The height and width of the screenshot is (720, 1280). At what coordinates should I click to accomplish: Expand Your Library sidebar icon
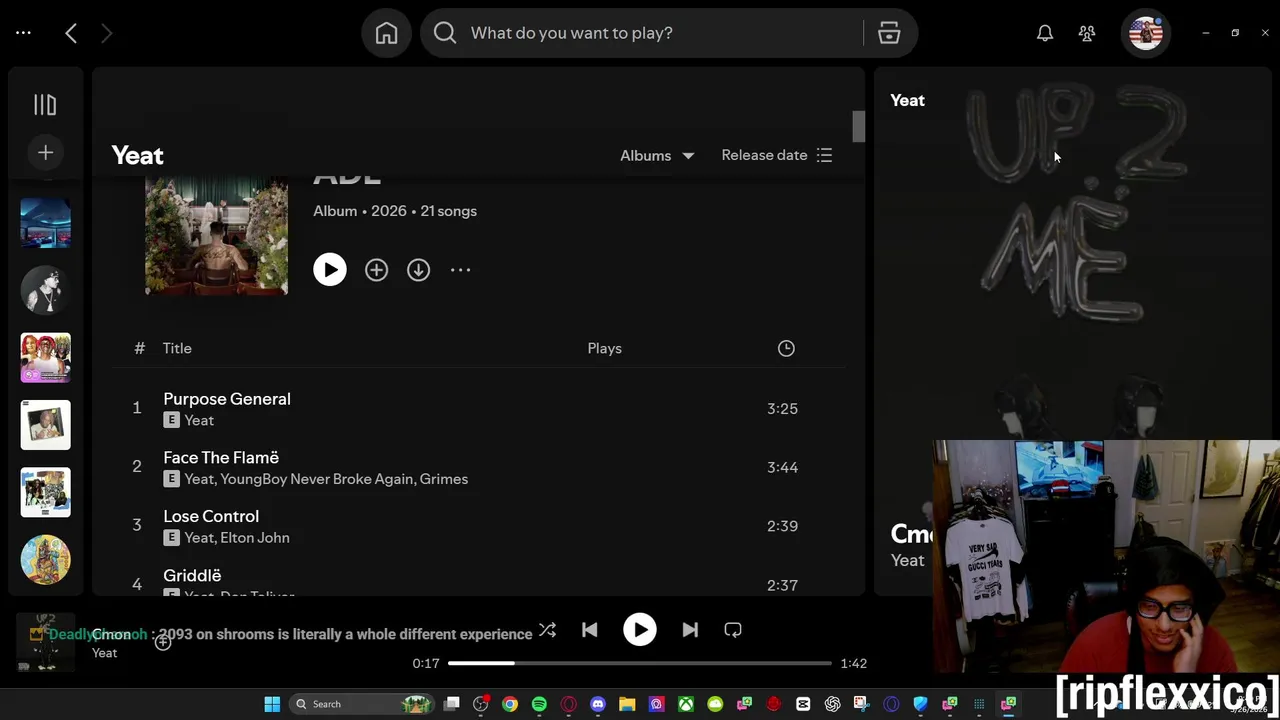click(45, 105)
